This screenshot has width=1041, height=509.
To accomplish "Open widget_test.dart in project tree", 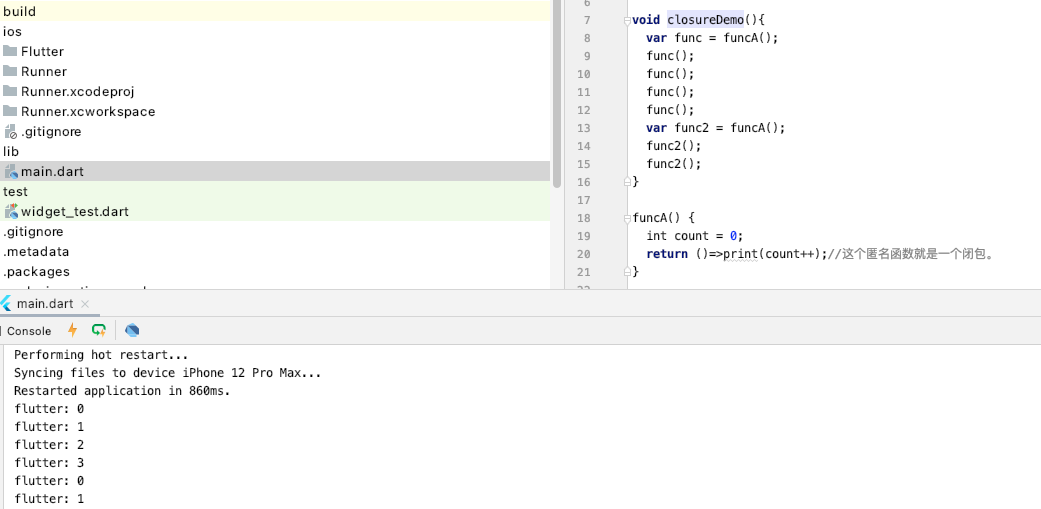I will click(275, 211).
